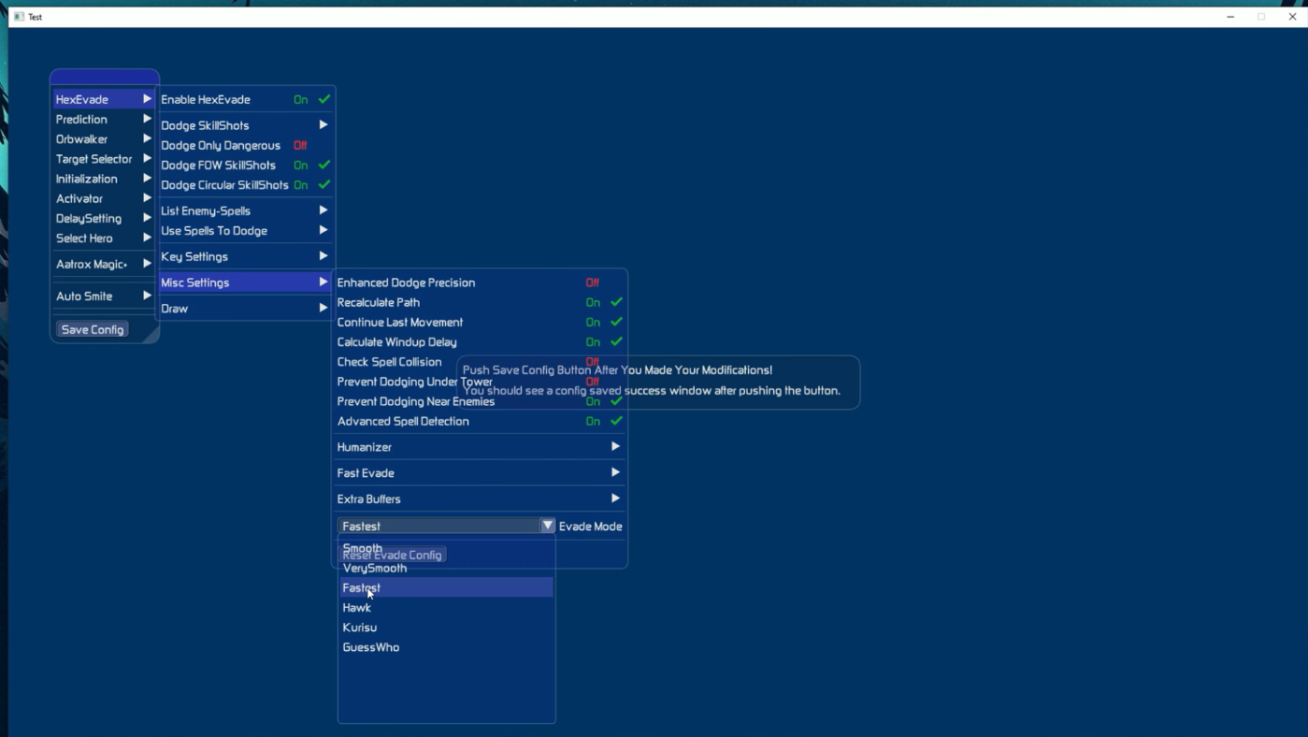
Task: Expand the Extra Buffers submenu arrow
Action: [x=615, y=499]
